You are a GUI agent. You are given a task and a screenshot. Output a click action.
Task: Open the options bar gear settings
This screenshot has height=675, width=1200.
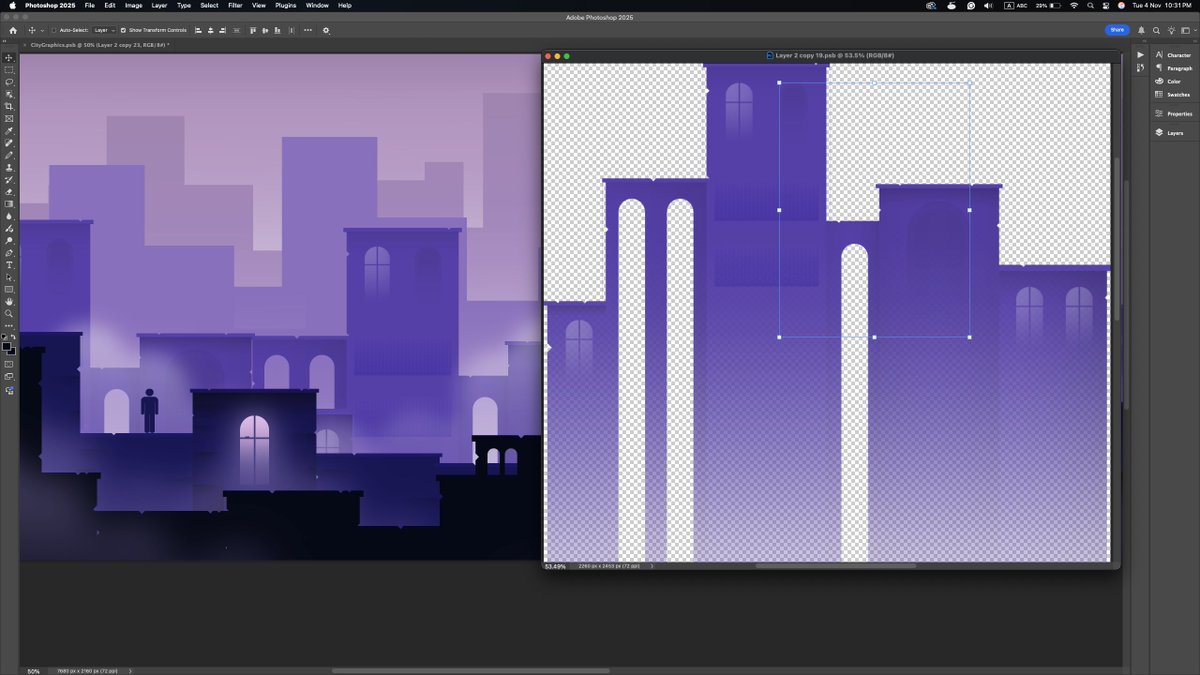[x=326, y=30]
